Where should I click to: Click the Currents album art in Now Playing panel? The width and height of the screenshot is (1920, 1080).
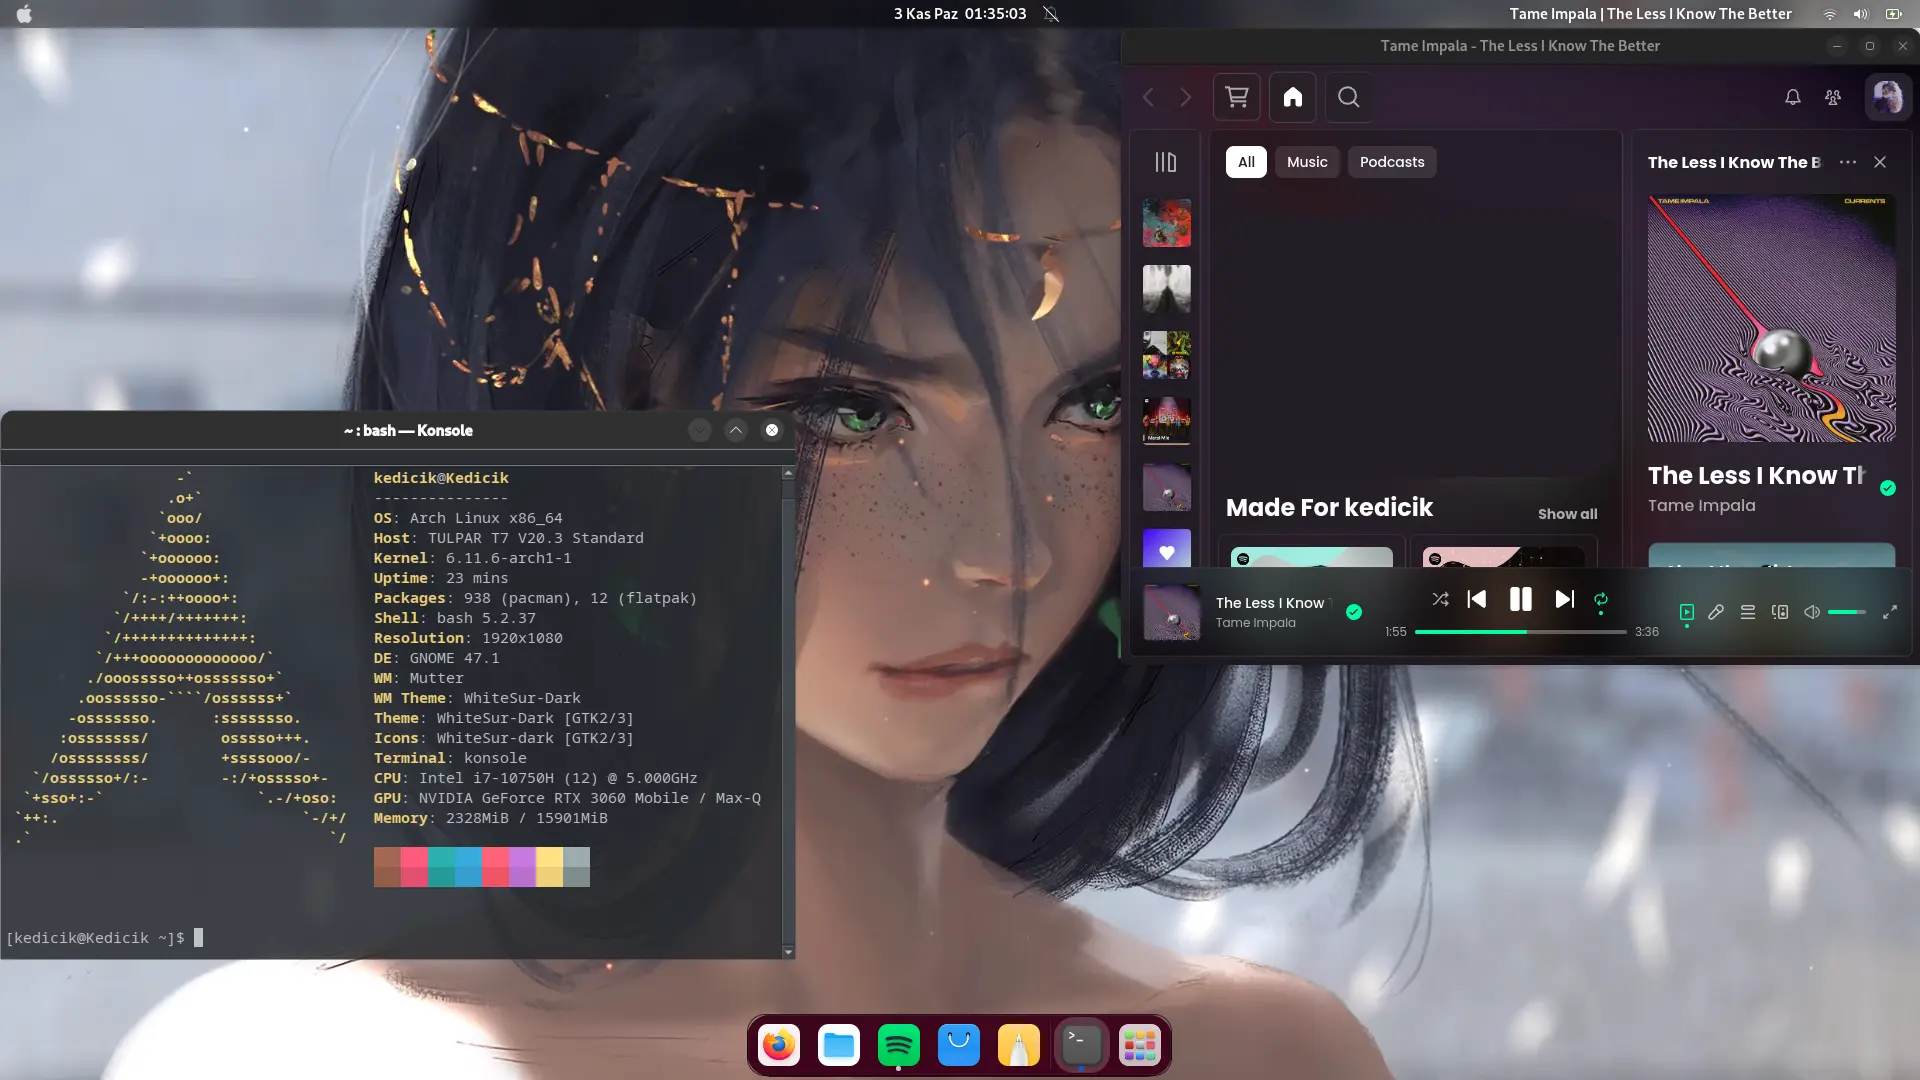pyautogui.click(x=1771, y=318)
